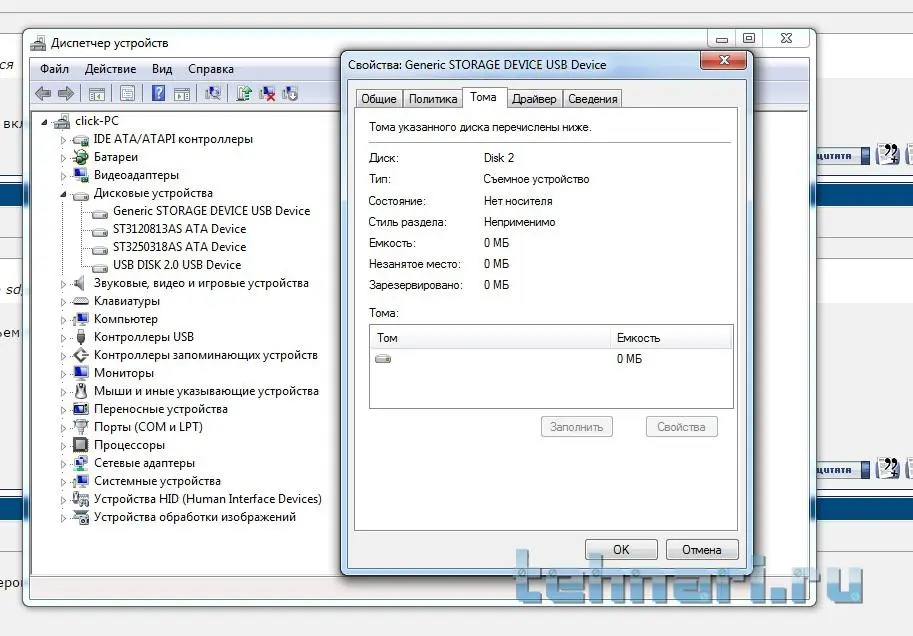Click the Сетевые адаптеры network icon

pyautogui.click(x=80, y=463)
